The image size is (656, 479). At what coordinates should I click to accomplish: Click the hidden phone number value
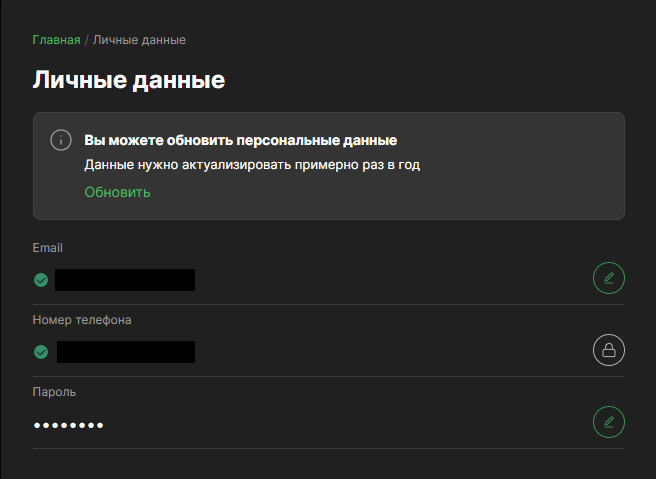[125, 352]
